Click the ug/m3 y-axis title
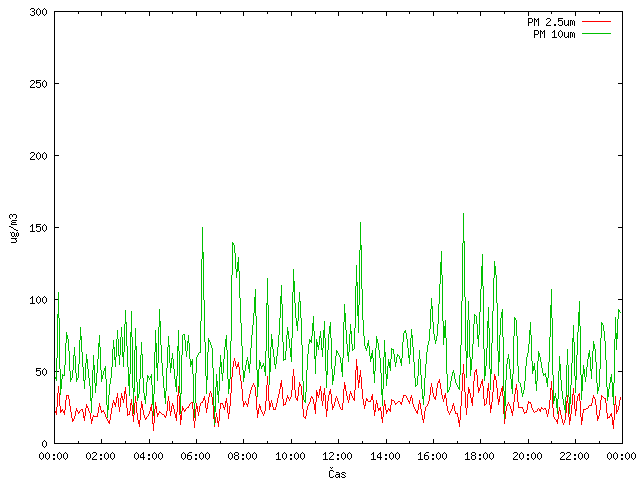 click(14, 228)
